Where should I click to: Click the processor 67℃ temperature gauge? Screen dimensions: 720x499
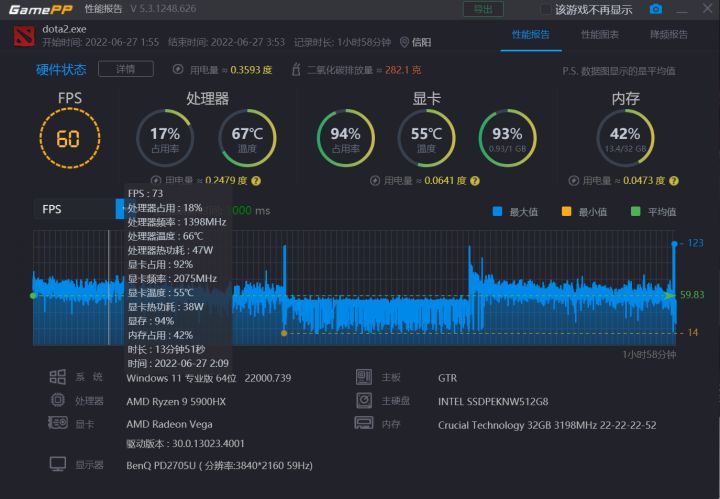pos(248,138)
